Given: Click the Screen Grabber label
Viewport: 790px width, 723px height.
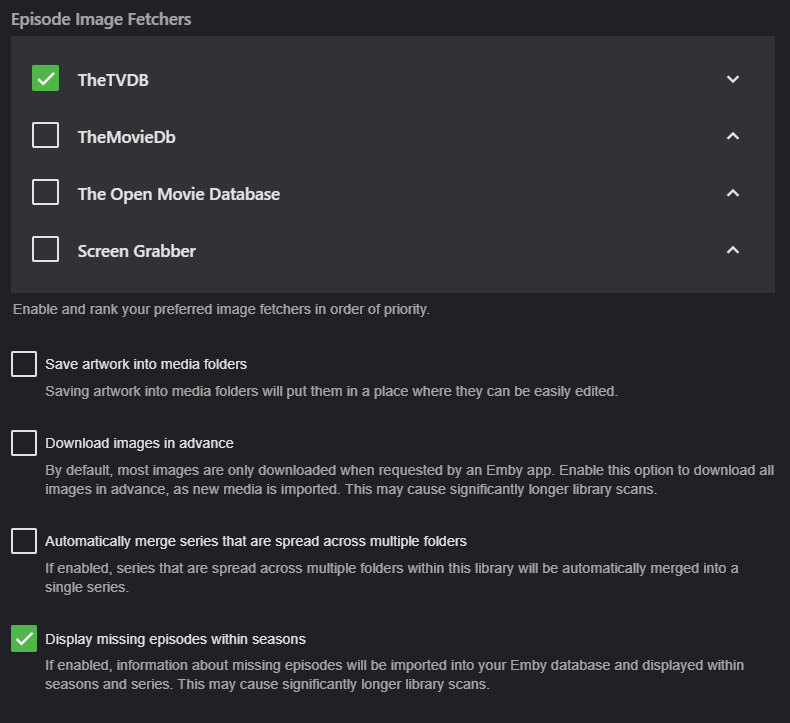Looking at the screenshot, I should coord(136,251).
